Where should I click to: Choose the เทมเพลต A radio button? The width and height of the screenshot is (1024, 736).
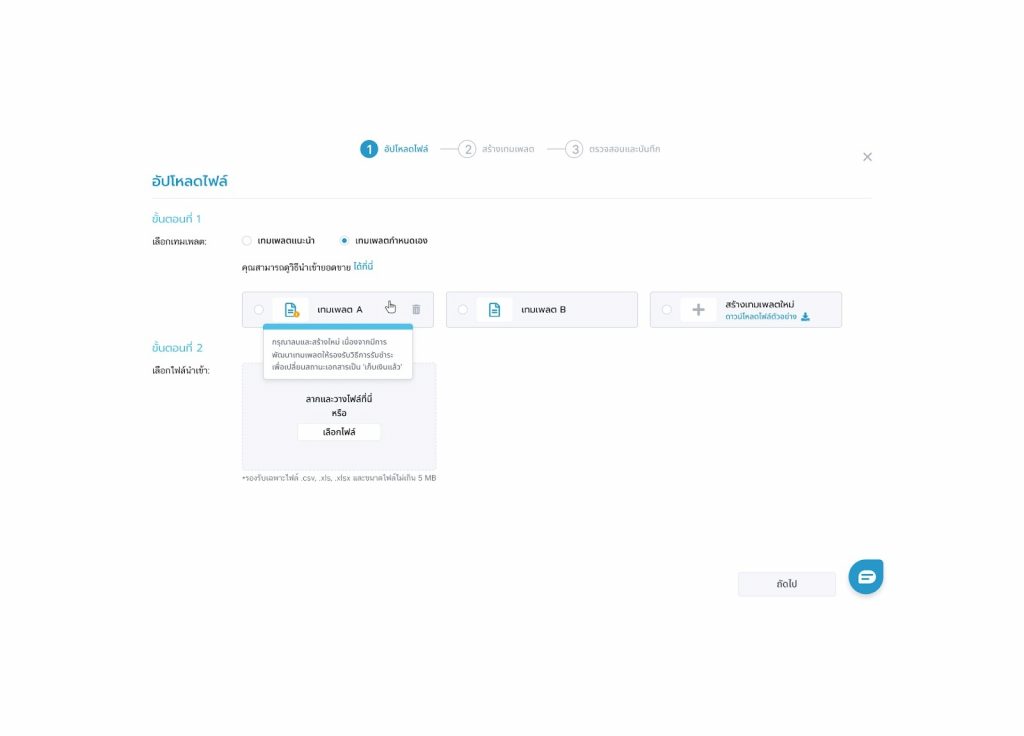pyautogui.click(x=259, y=310)
